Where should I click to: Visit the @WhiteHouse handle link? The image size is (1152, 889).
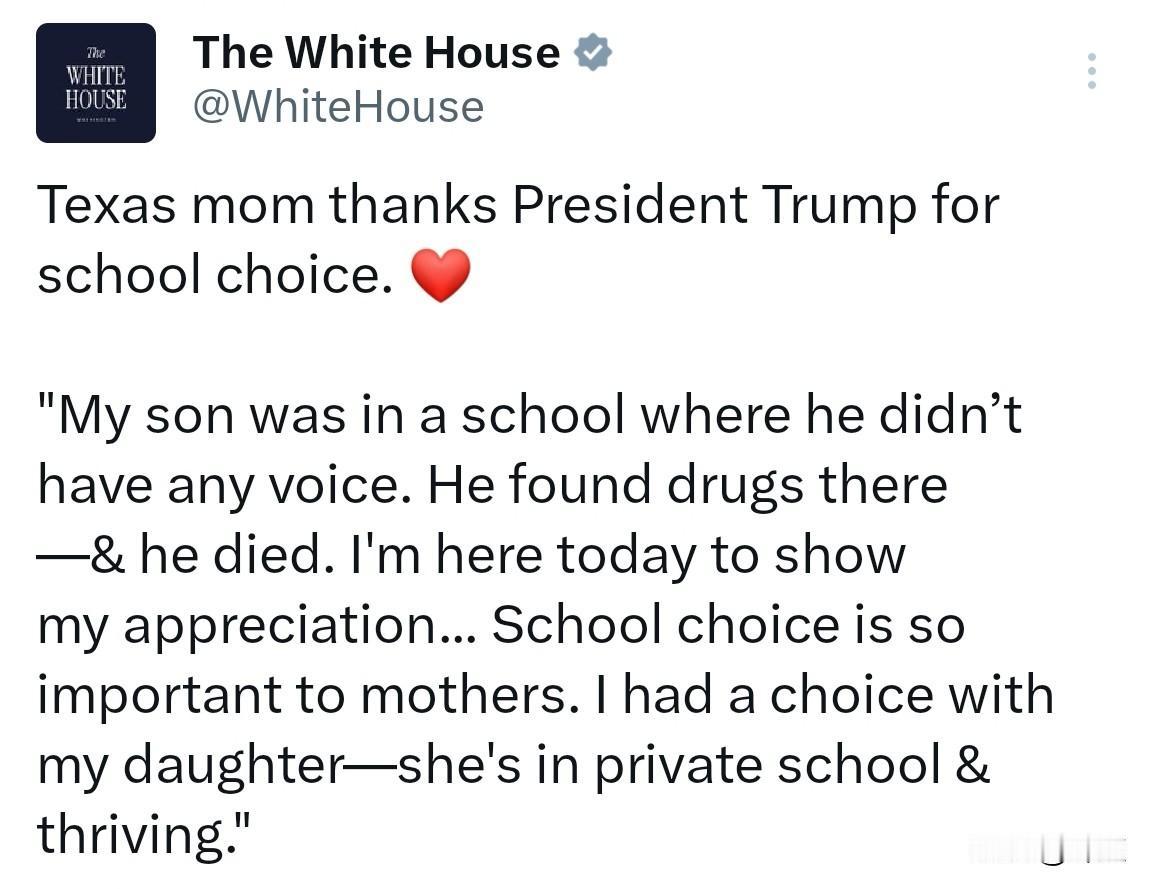pos(338,106)
